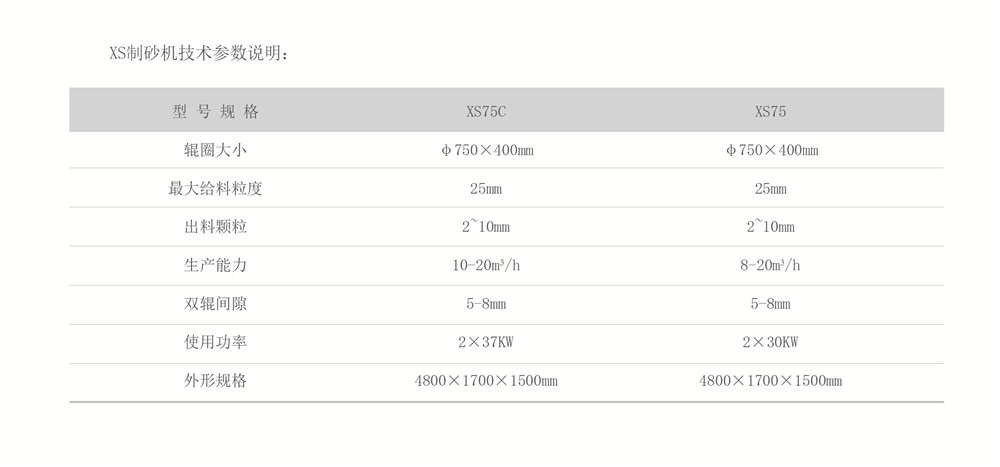Select the 外形规格 row label

(x=215, y=381)
